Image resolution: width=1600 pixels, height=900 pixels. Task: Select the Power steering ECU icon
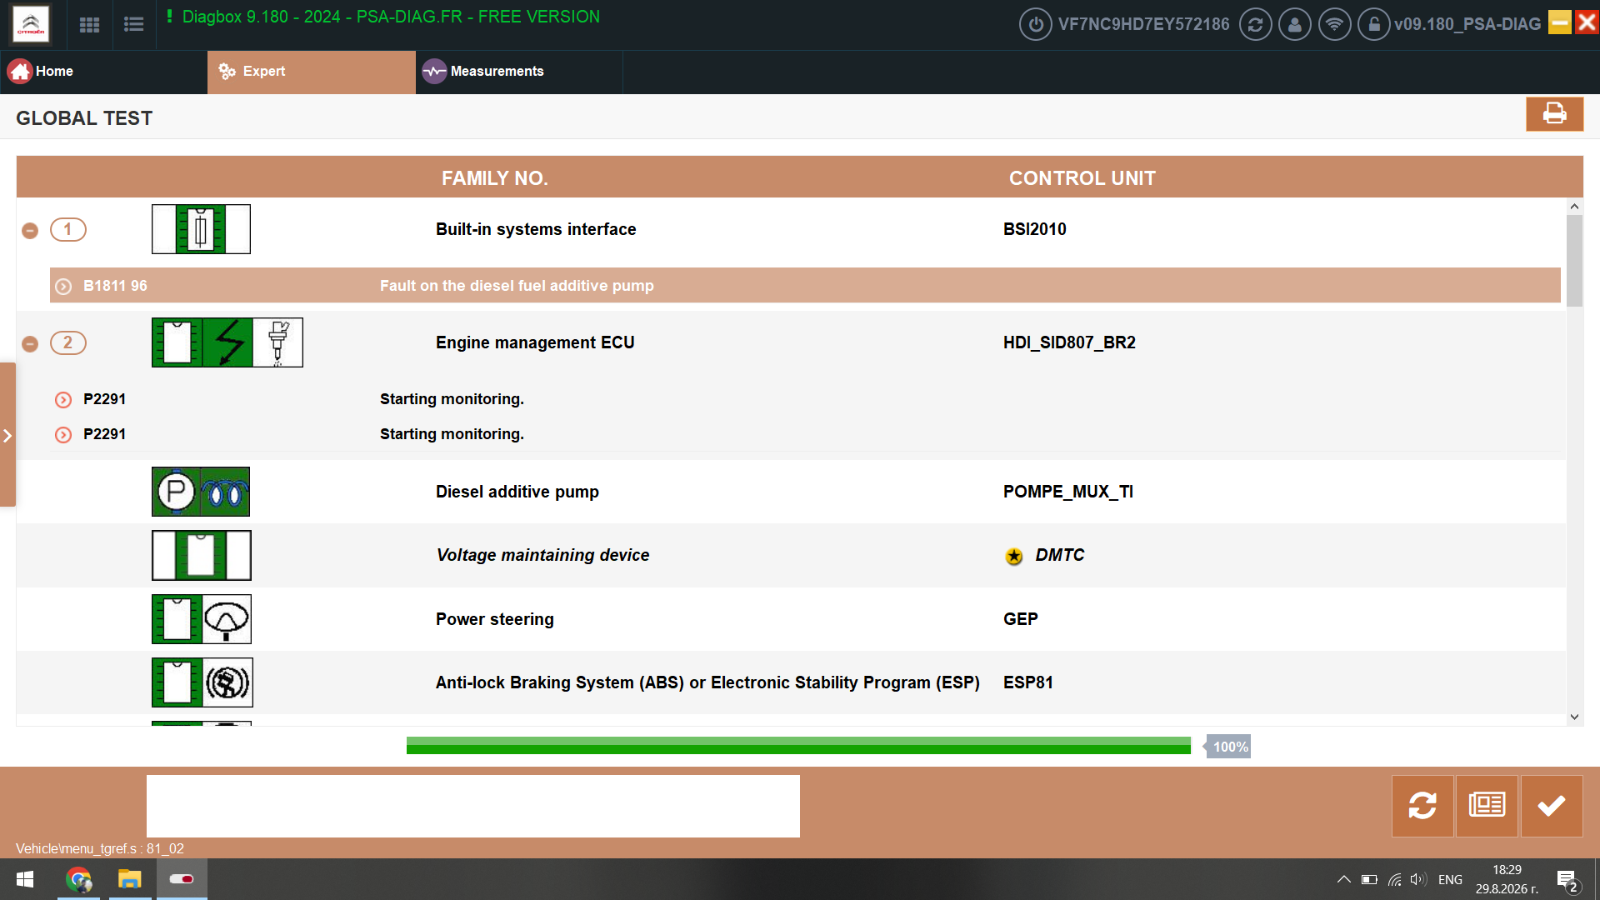tap(201, 619)
